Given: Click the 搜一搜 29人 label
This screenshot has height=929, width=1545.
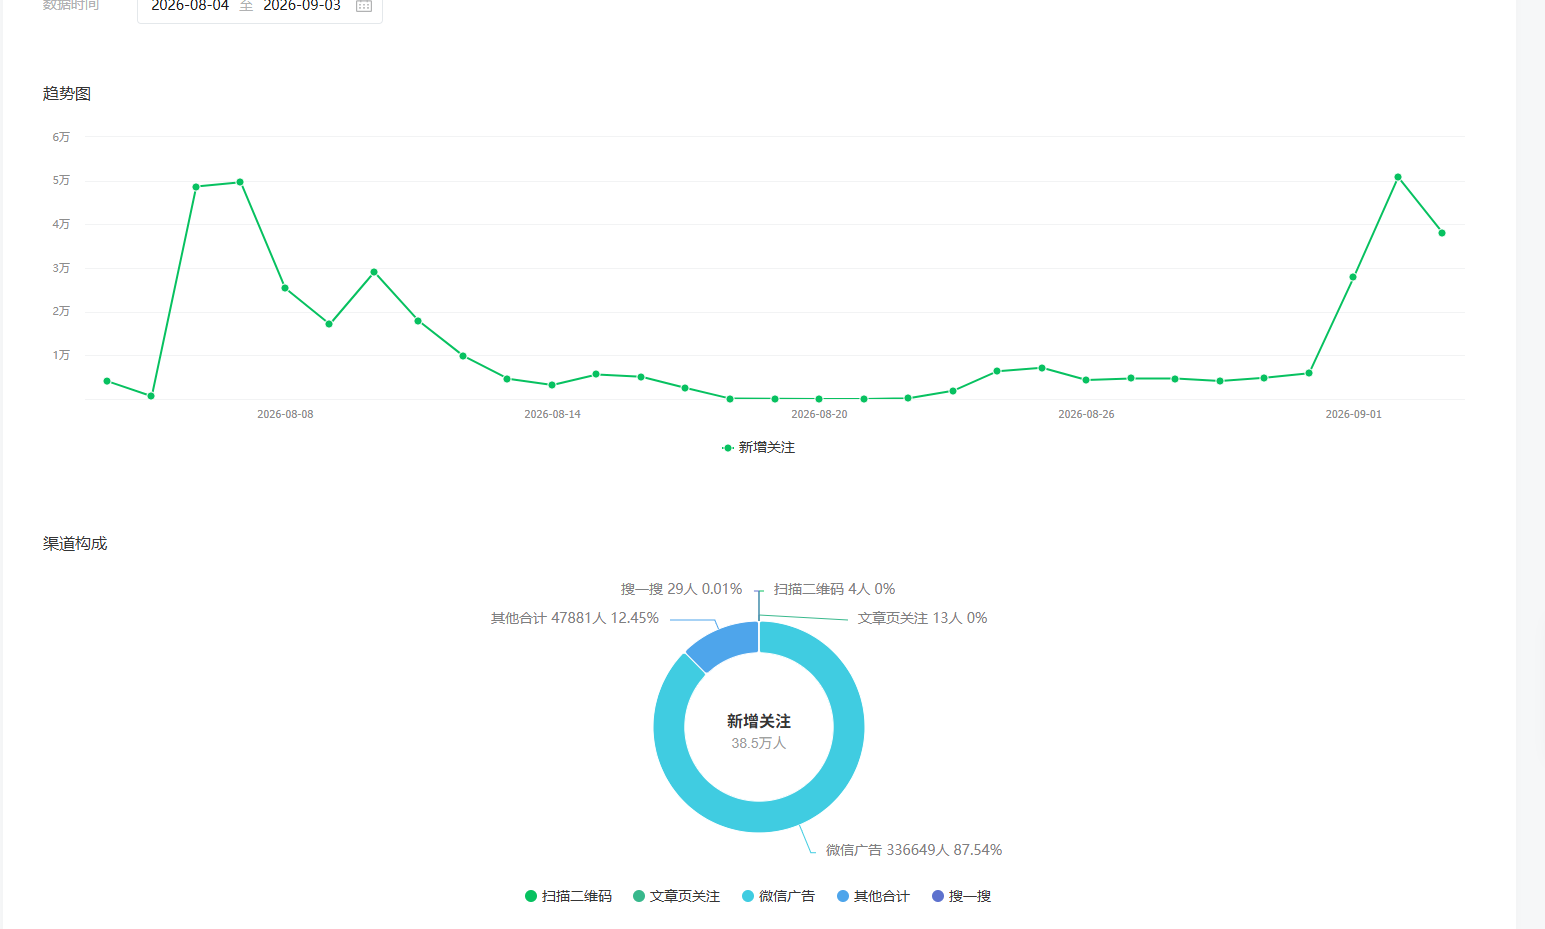Looking at the screenshot, I should pos(682,589).
